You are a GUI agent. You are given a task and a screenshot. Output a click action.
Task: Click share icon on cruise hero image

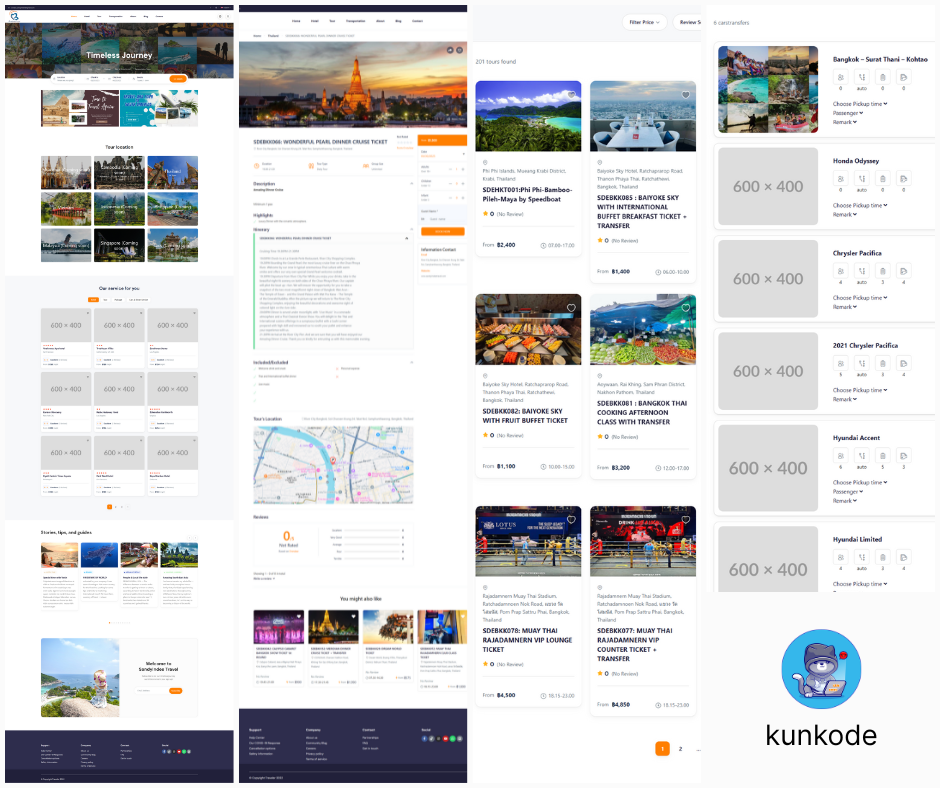coord(451,49)
